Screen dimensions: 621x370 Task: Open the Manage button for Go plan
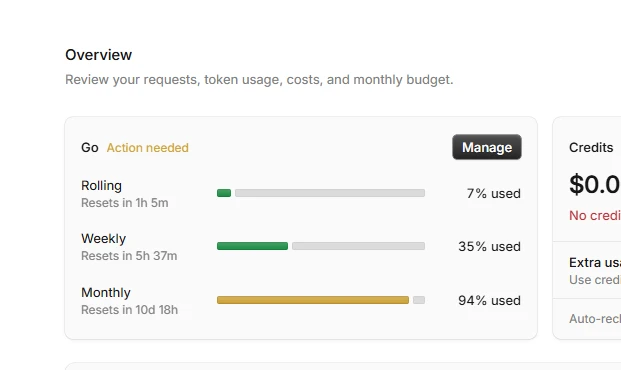(487, 147)
